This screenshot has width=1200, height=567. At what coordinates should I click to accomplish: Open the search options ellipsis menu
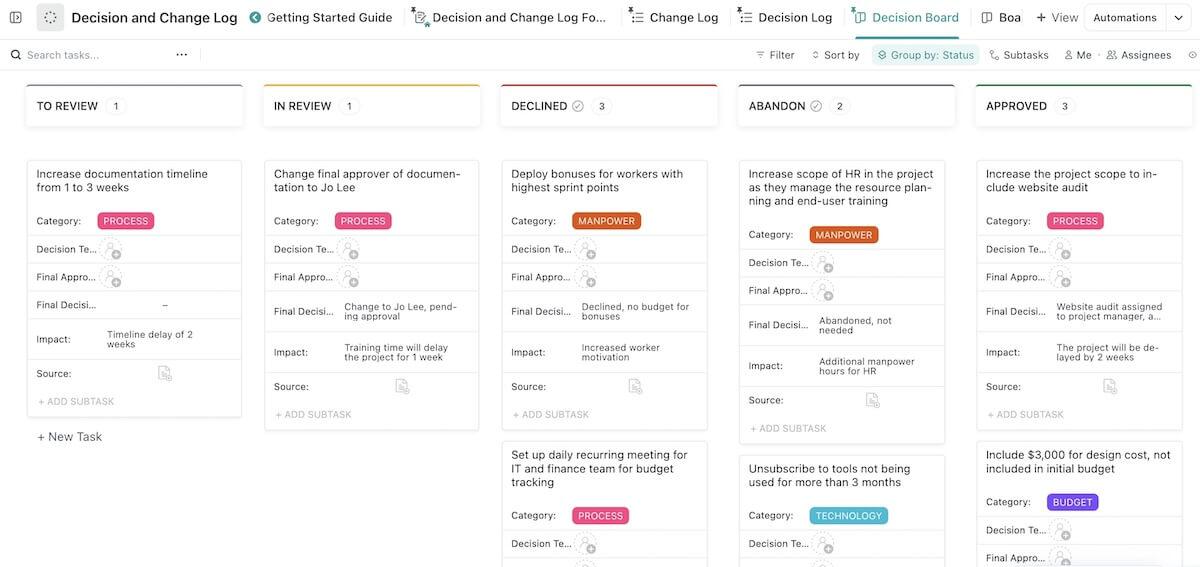coord(181,55)
